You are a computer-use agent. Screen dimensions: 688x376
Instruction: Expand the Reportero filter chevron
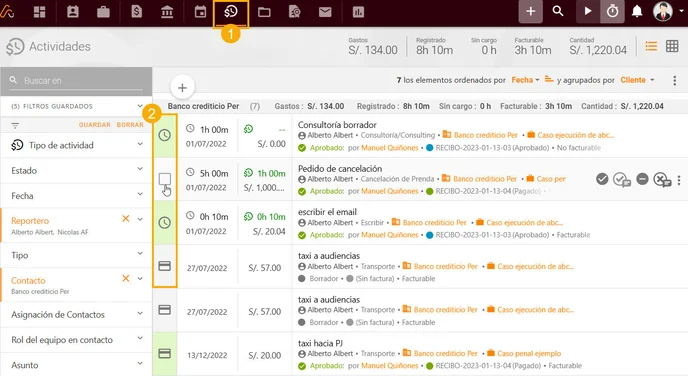pos(140,219)
